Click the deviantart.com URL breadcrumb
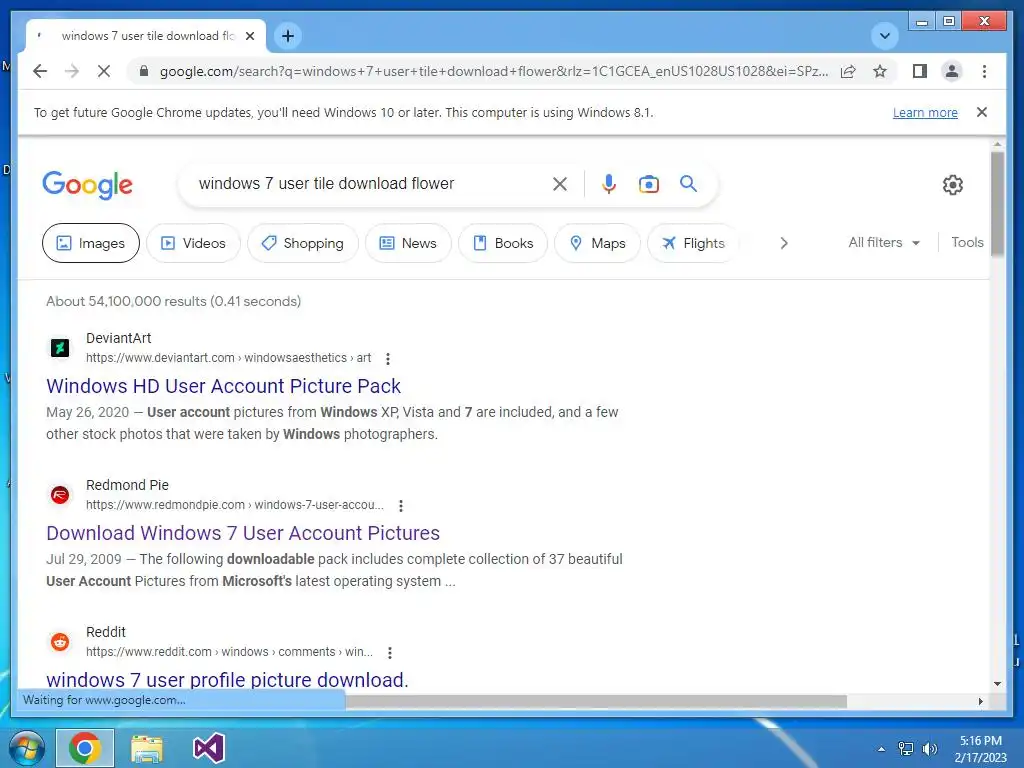The height and width of the screenshot is (768, 1024). [x=229, y=358]
